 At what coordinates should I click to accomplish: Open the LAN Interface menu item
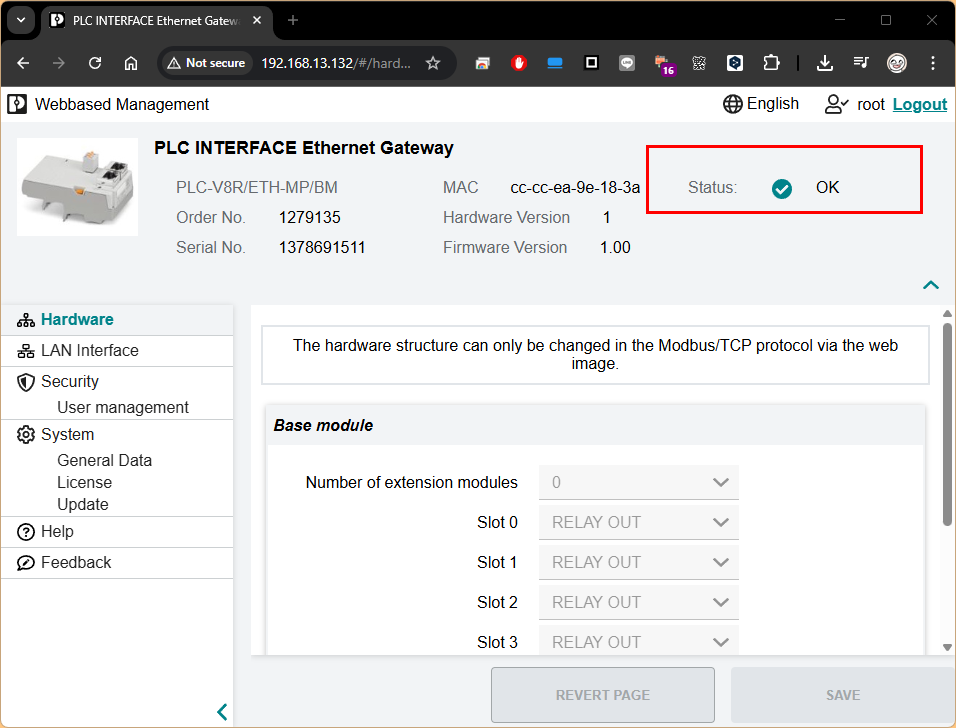click(89, 351)
